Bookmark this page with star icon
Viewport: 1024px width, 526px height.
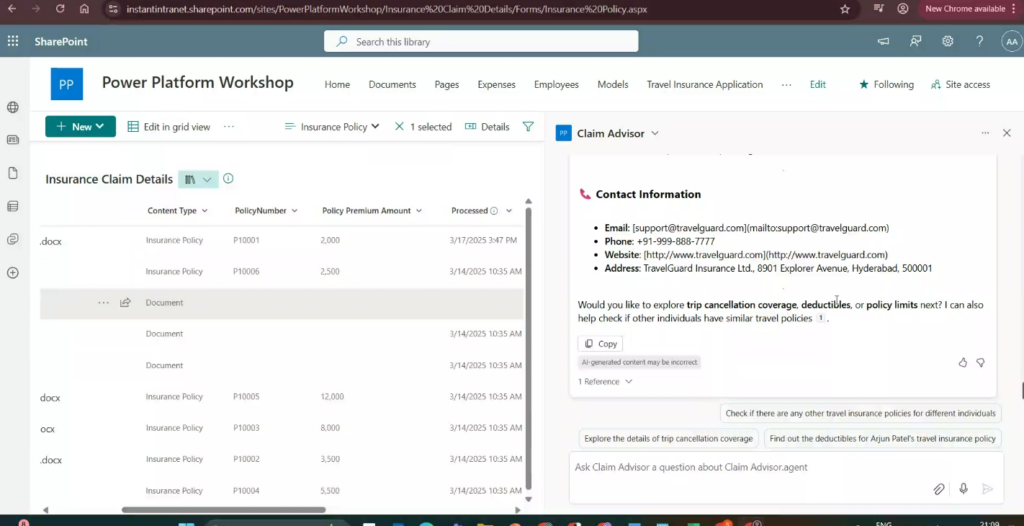[x=845, y=9]
